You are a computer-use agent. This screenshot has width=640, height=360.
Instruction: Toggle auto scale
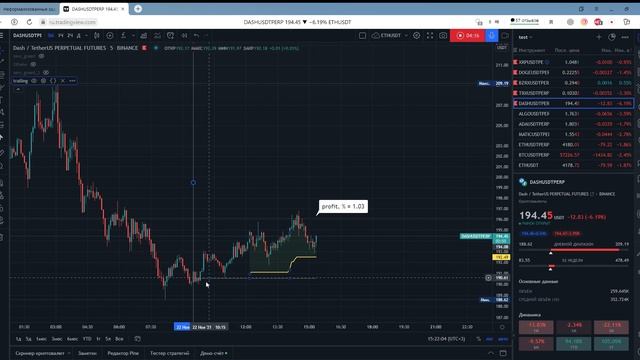point(503,339)
